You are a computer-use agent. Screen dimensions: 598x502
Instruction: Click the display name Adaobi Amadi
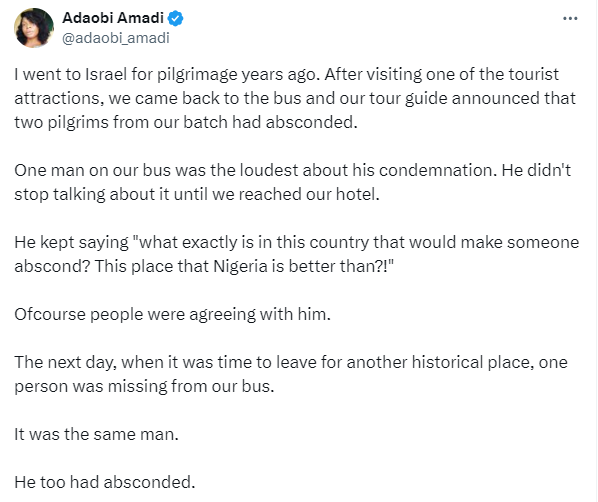point(113,18)
